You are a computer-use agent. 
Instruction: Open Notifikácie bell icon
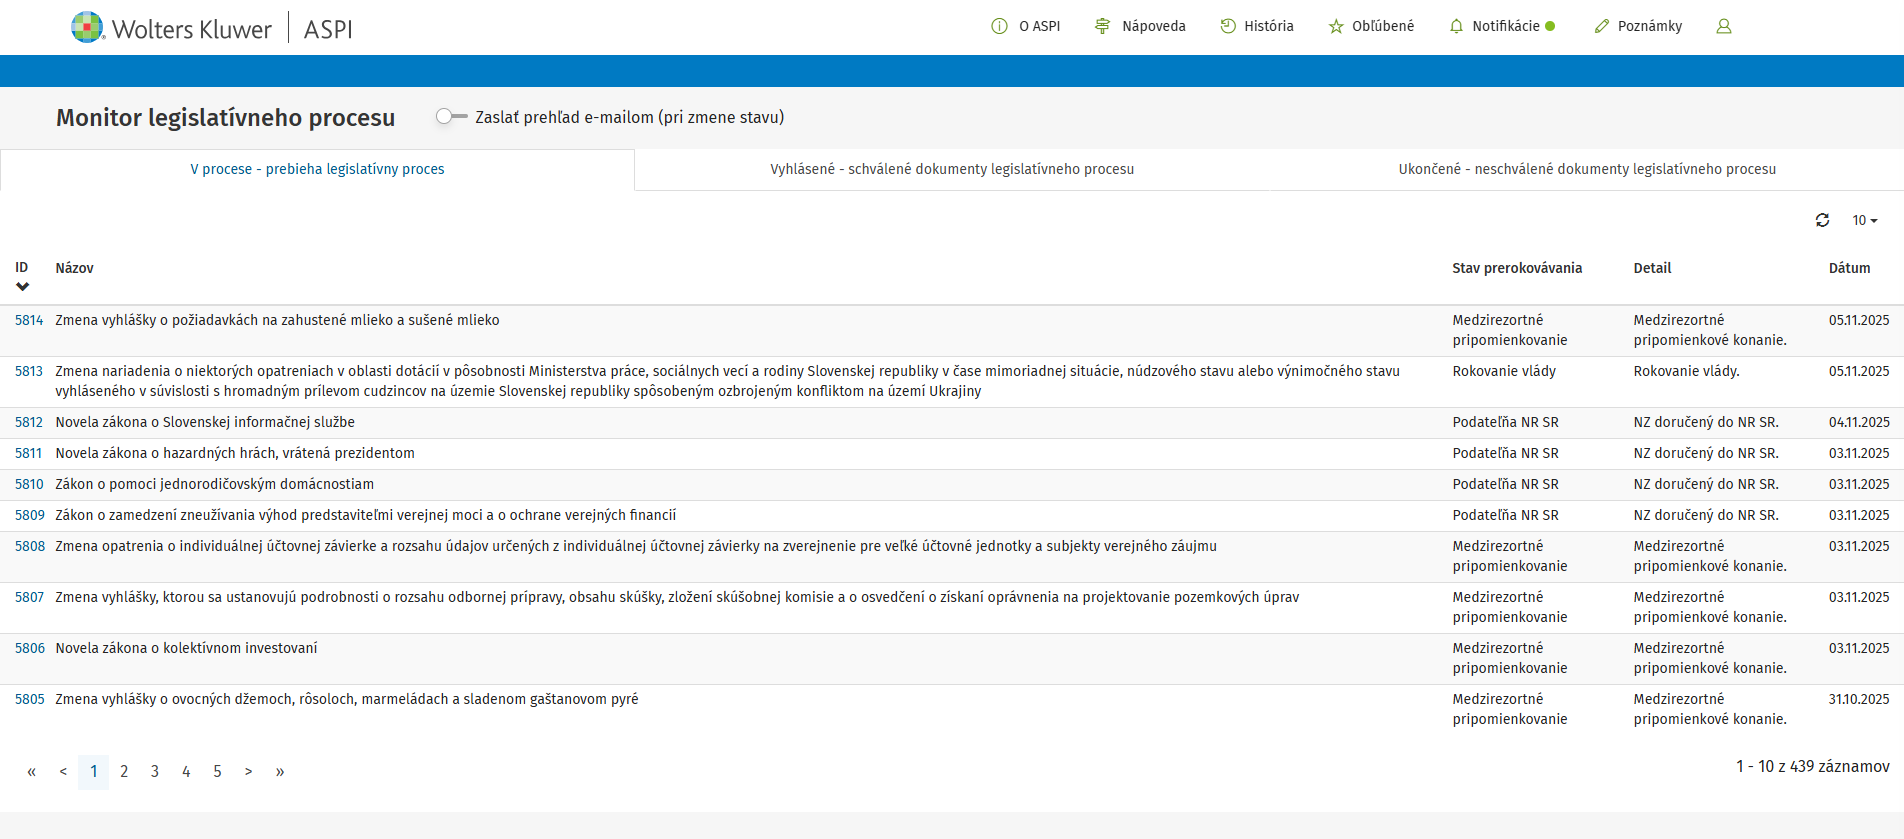1456,26
